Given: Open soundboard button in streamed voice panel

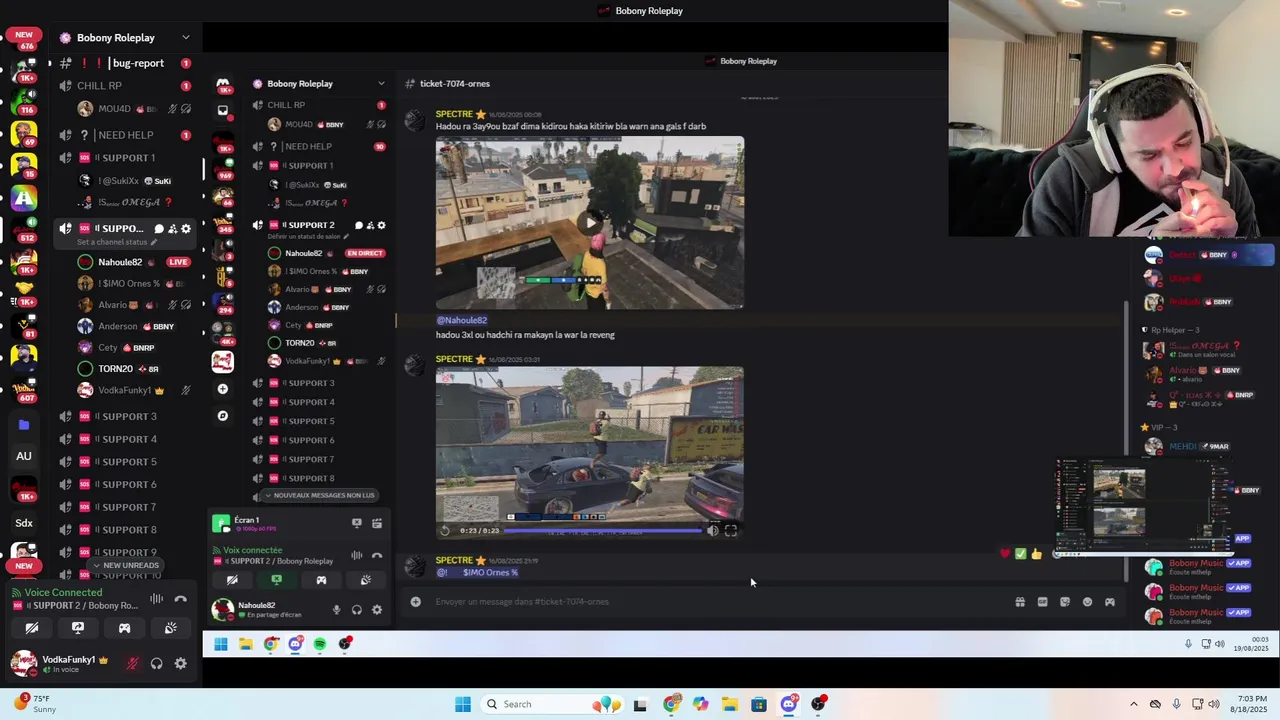Looking at the screenshot, I should (366, 580).
